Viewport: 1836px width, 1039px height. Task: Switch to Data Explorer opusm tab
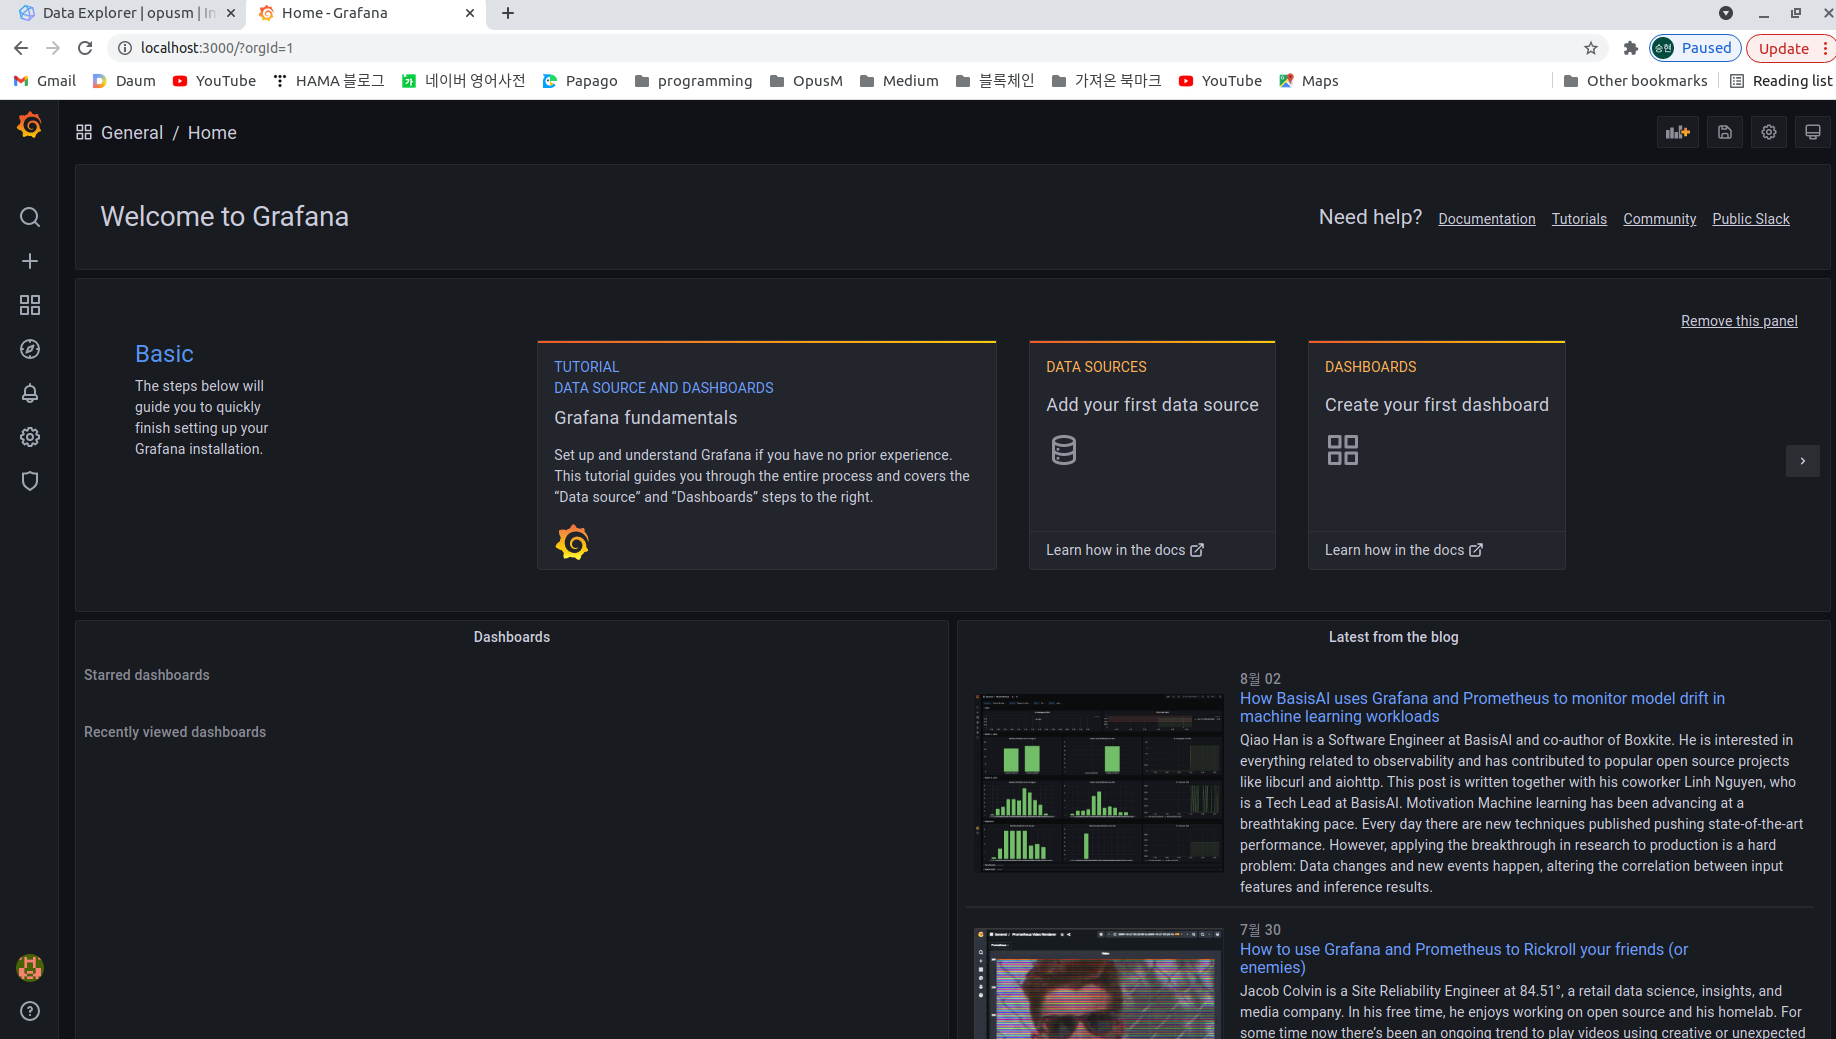[127, 13]
